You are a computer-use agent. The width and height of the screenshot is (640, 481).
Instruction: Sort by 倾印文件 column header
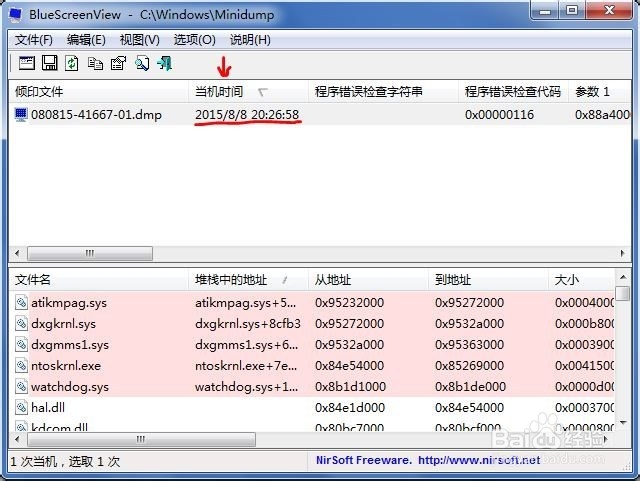98,91
